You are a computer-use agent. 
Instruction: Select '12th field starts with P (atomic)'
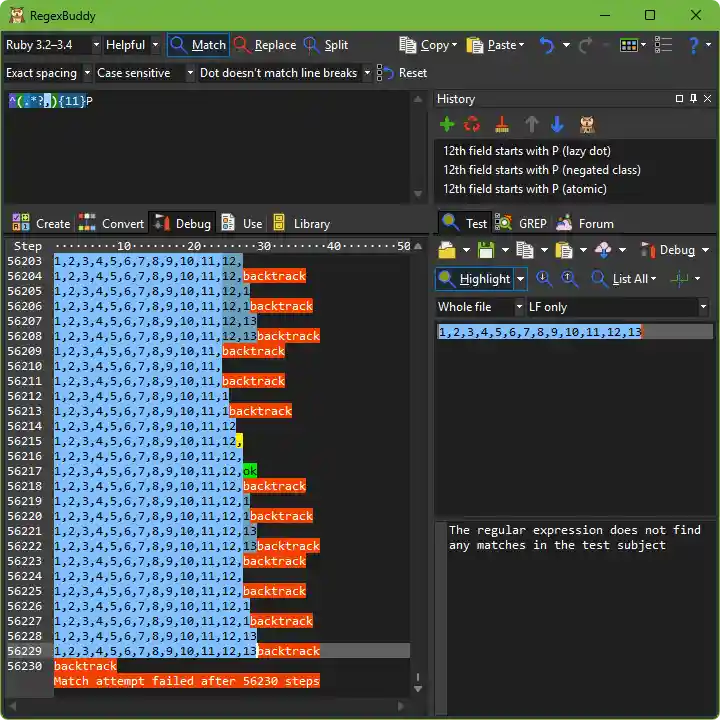(524, 189)
